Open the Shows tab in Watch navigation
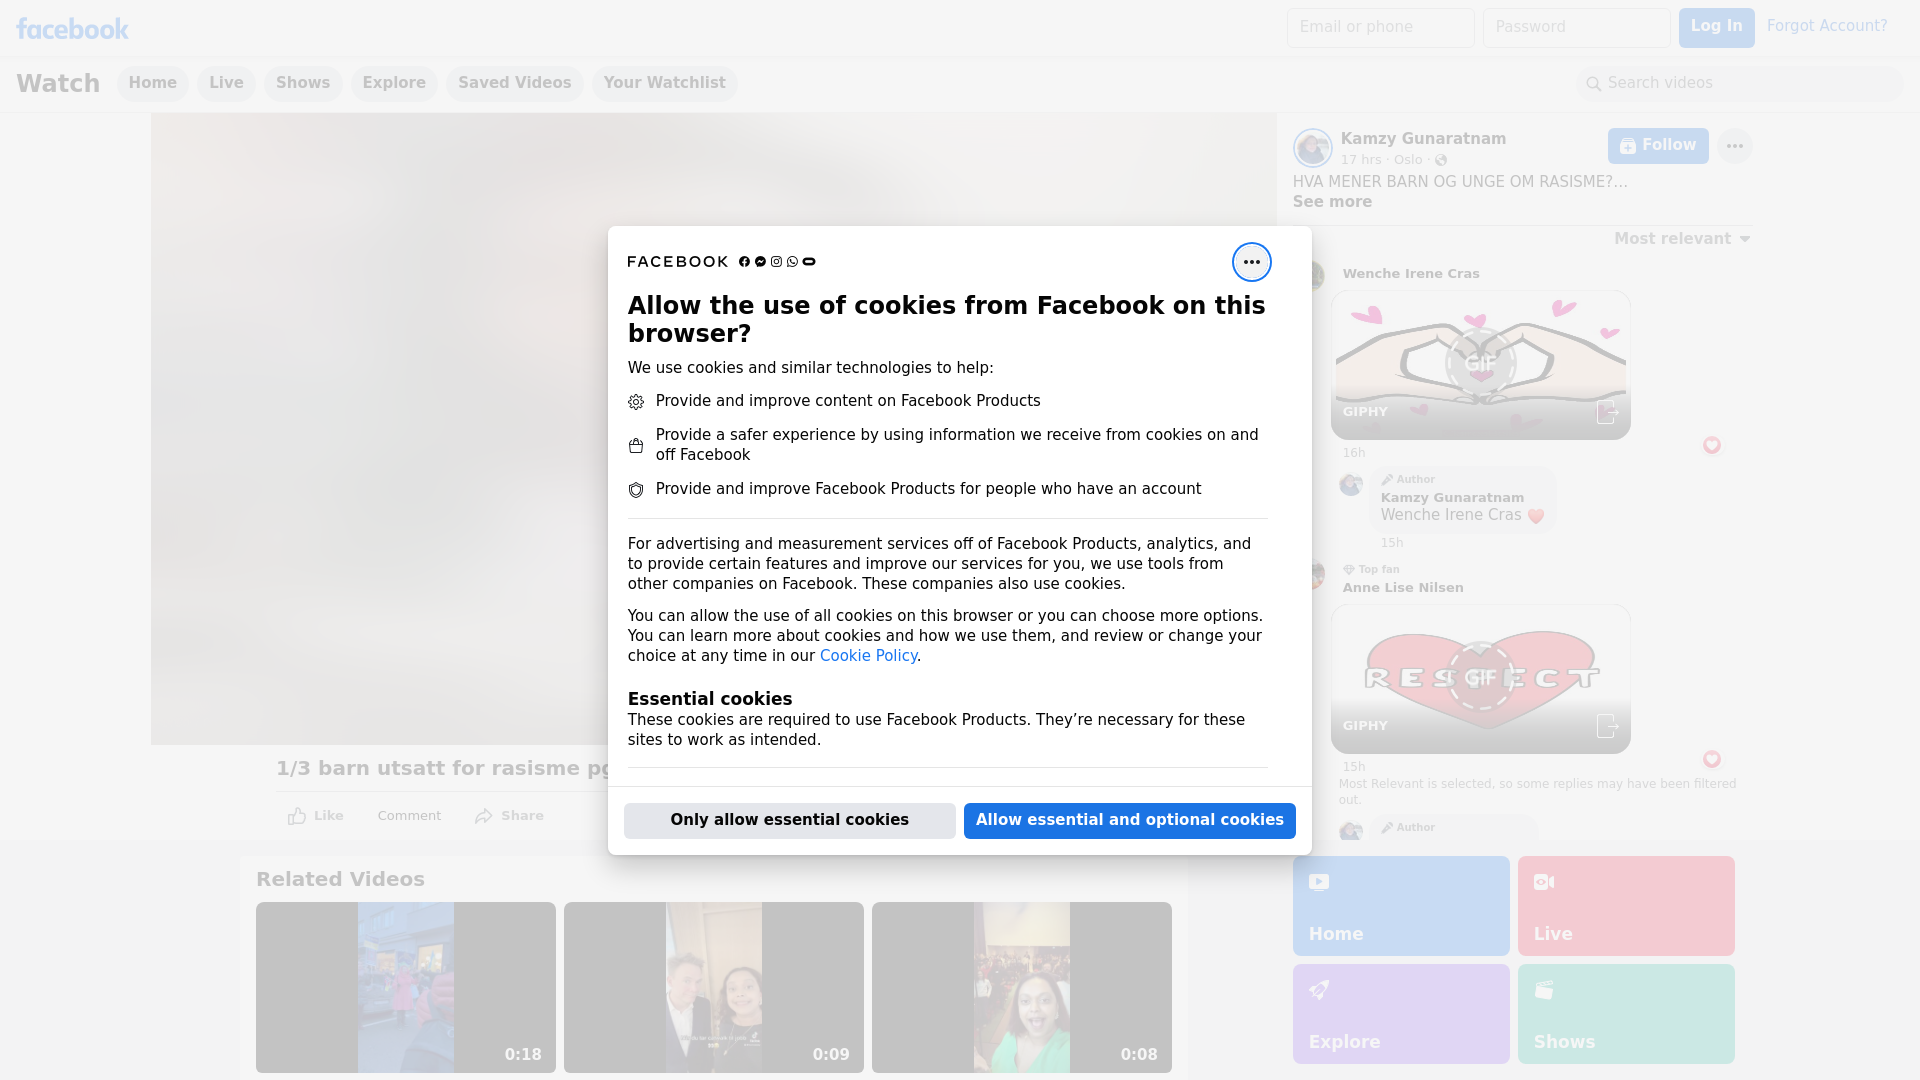The image size is (1920, 1080). click(303, 83)
